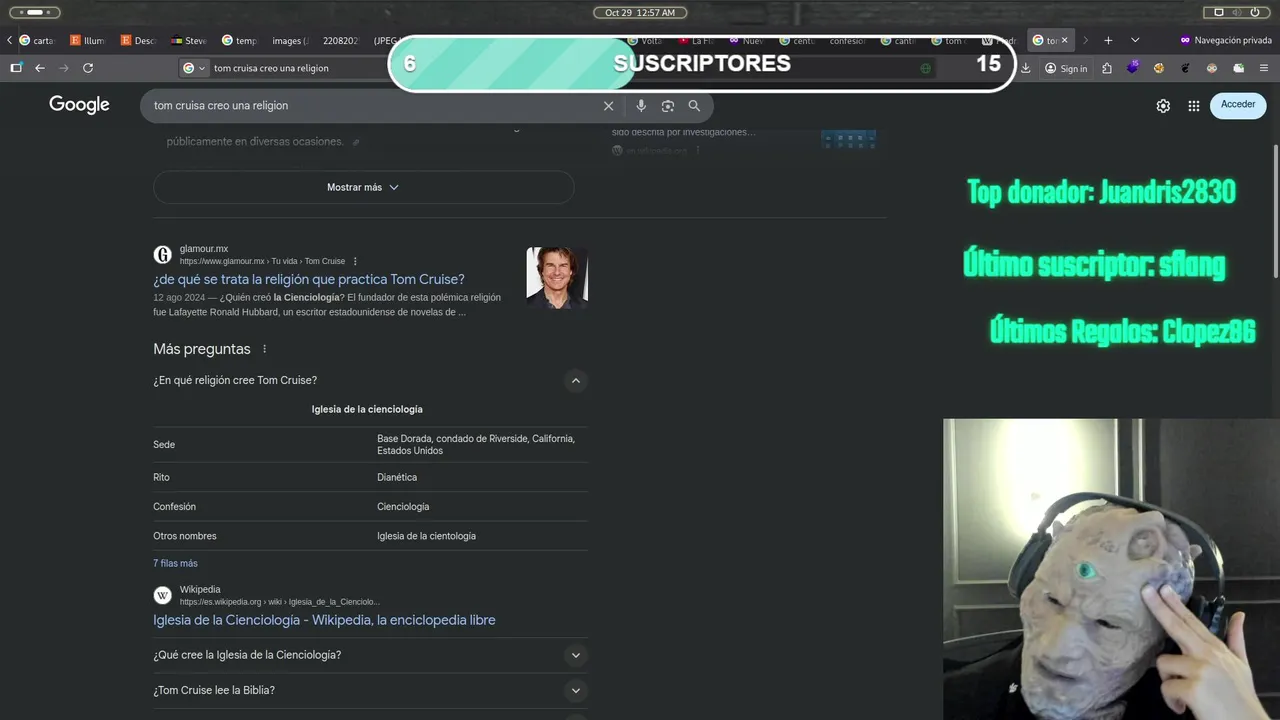This screenshot has height=720, width=1280.
Task: Collapse '¿En qué religión cree Tom Cruise?'
Action: (575, 381)
